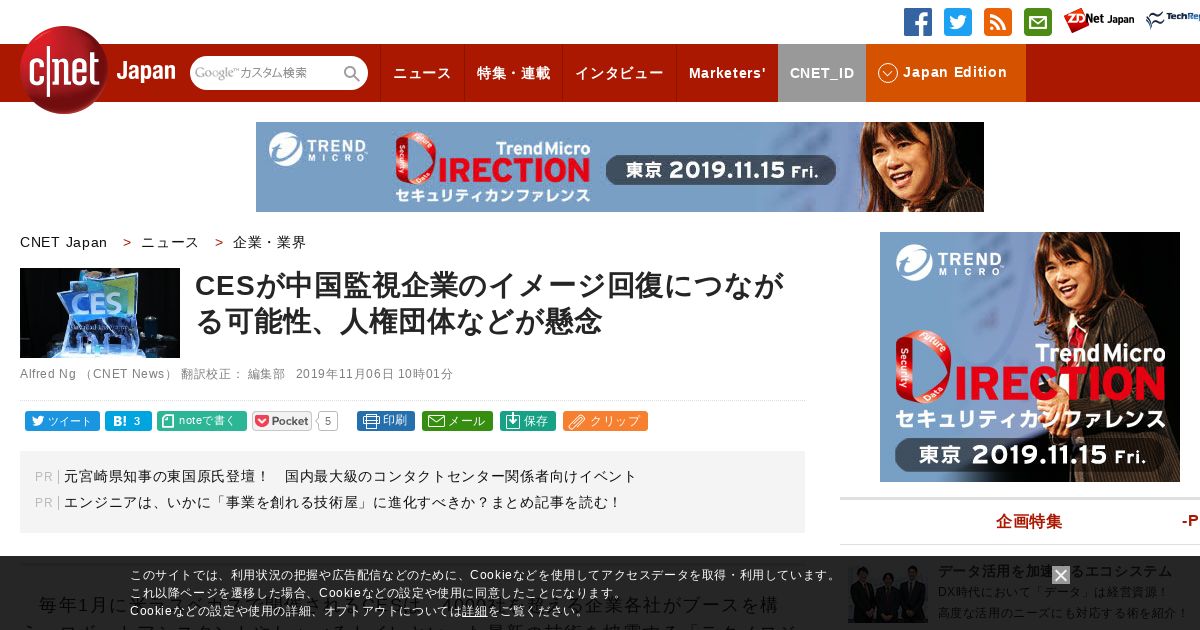Send article via メール button
The image size is (1200, 630).
pos(457,421)
